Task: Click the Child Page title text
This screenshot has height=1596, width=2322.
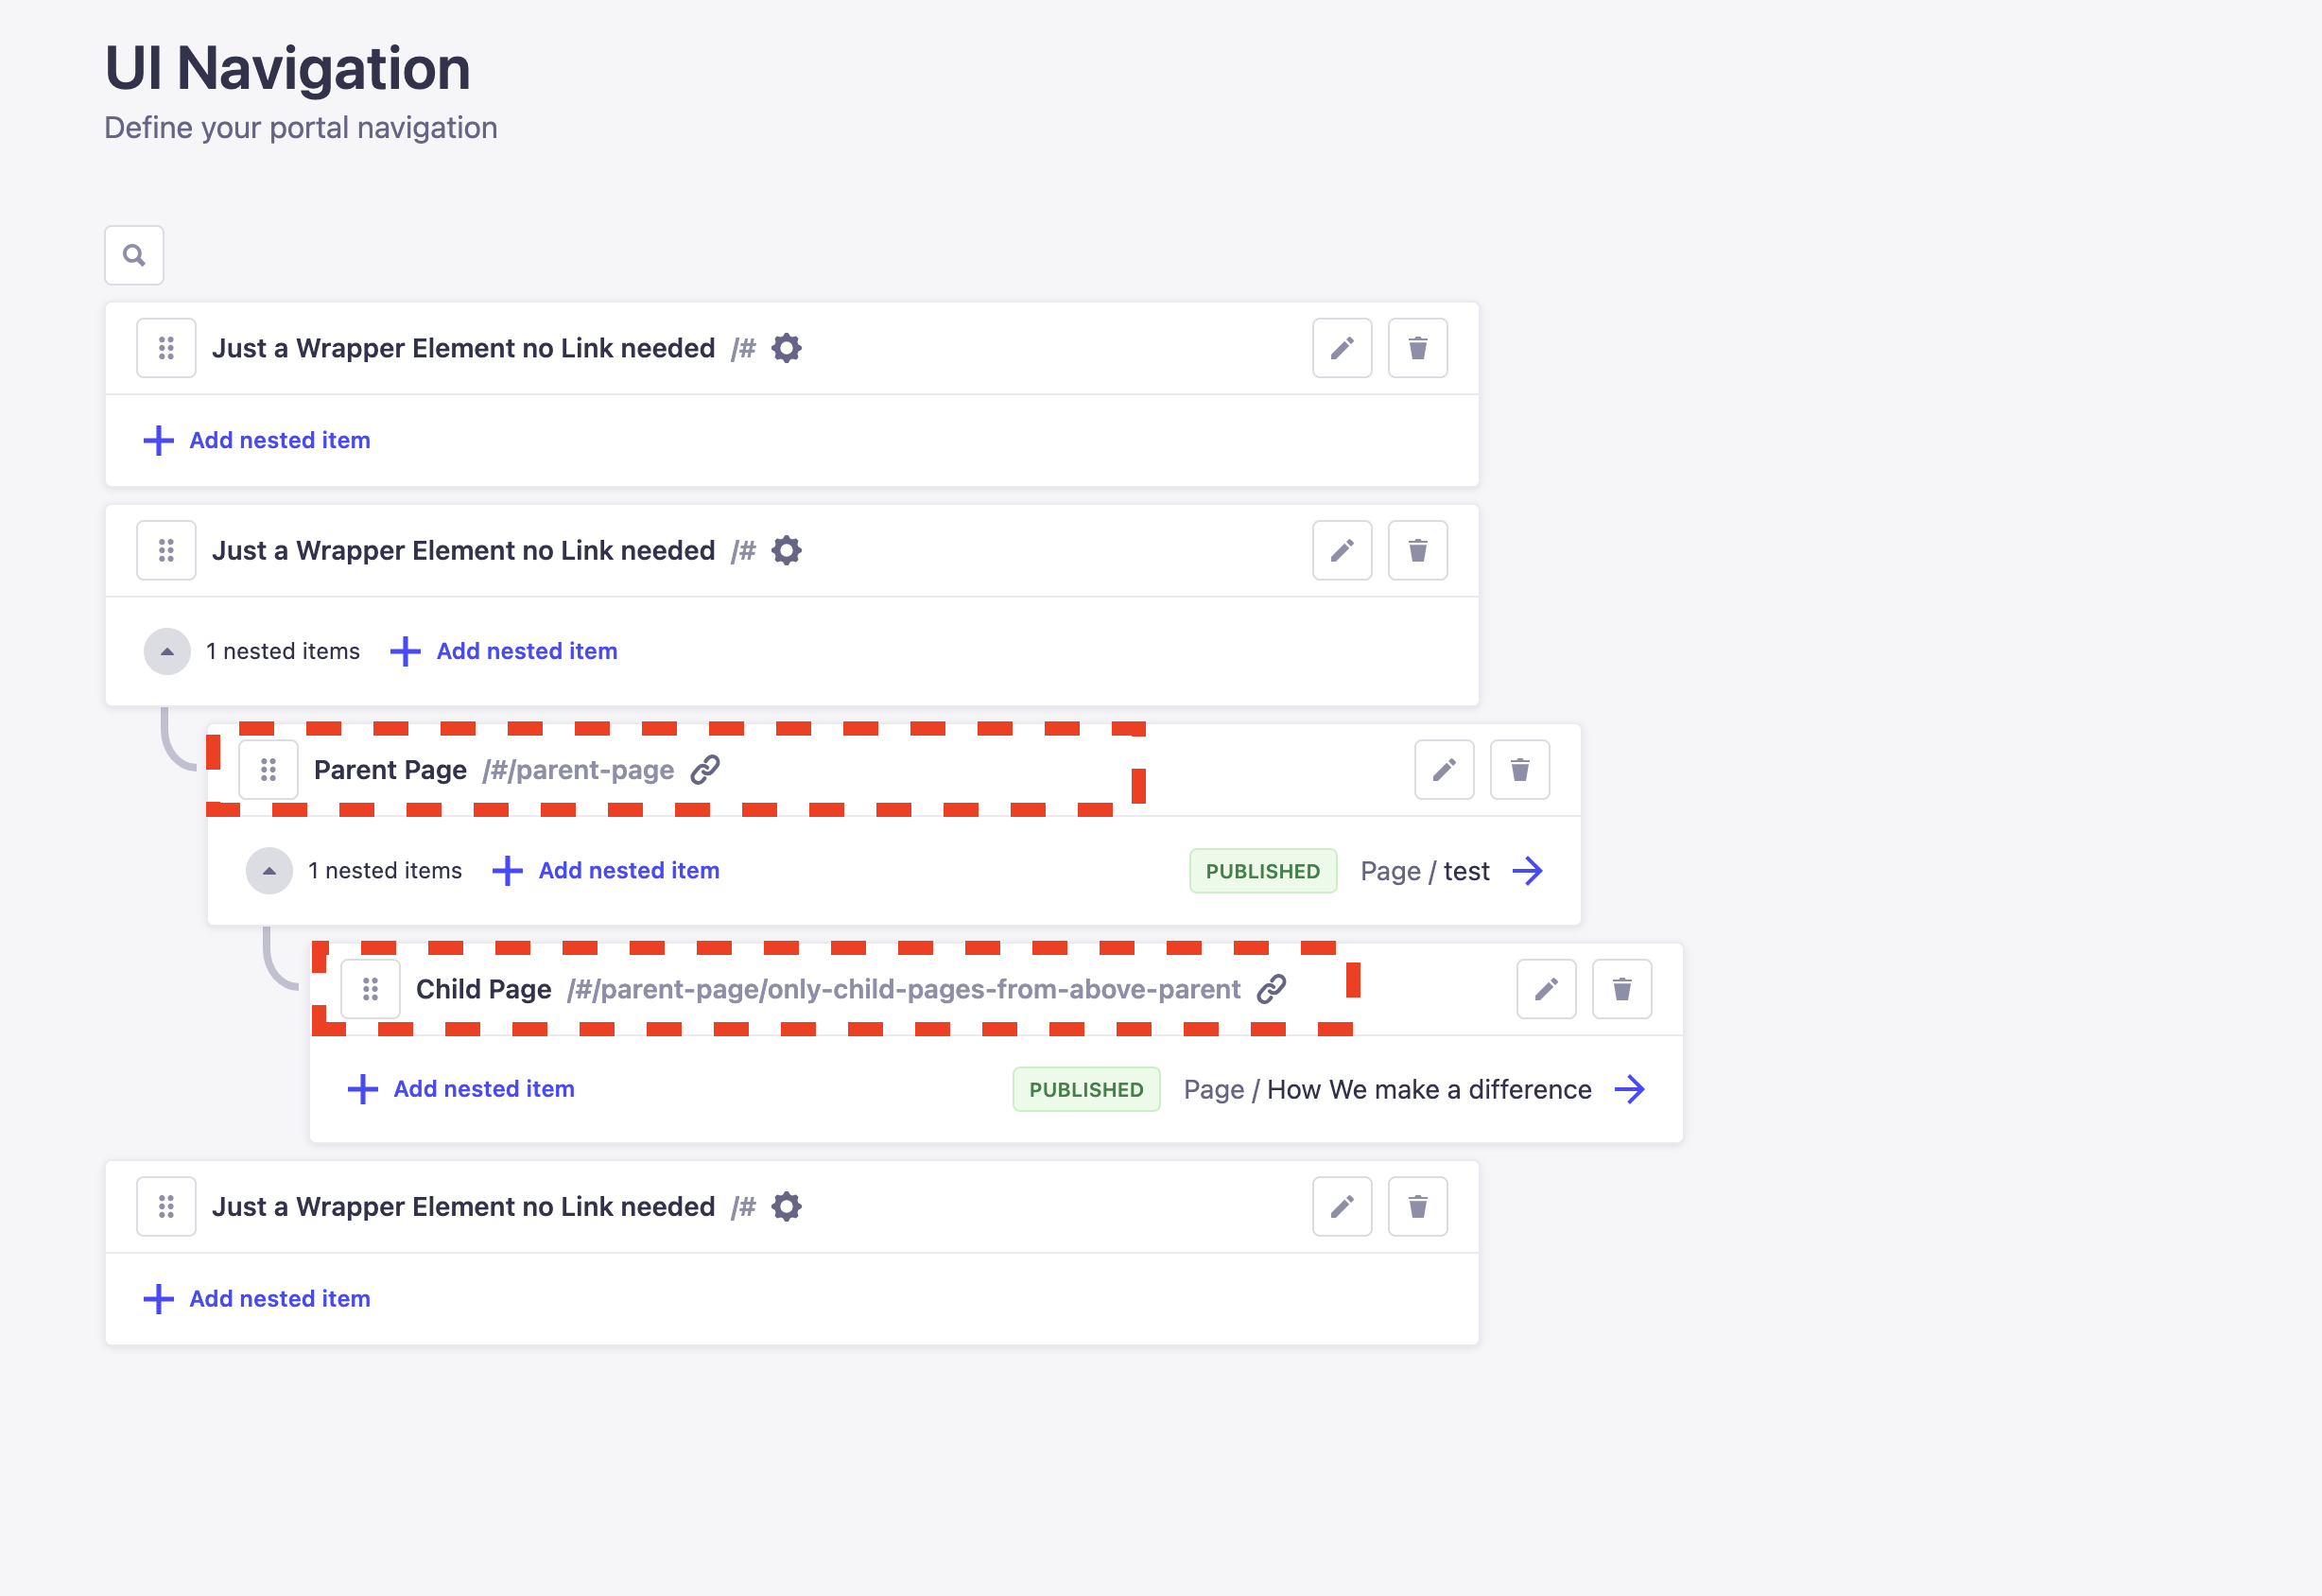Action: 483,989
